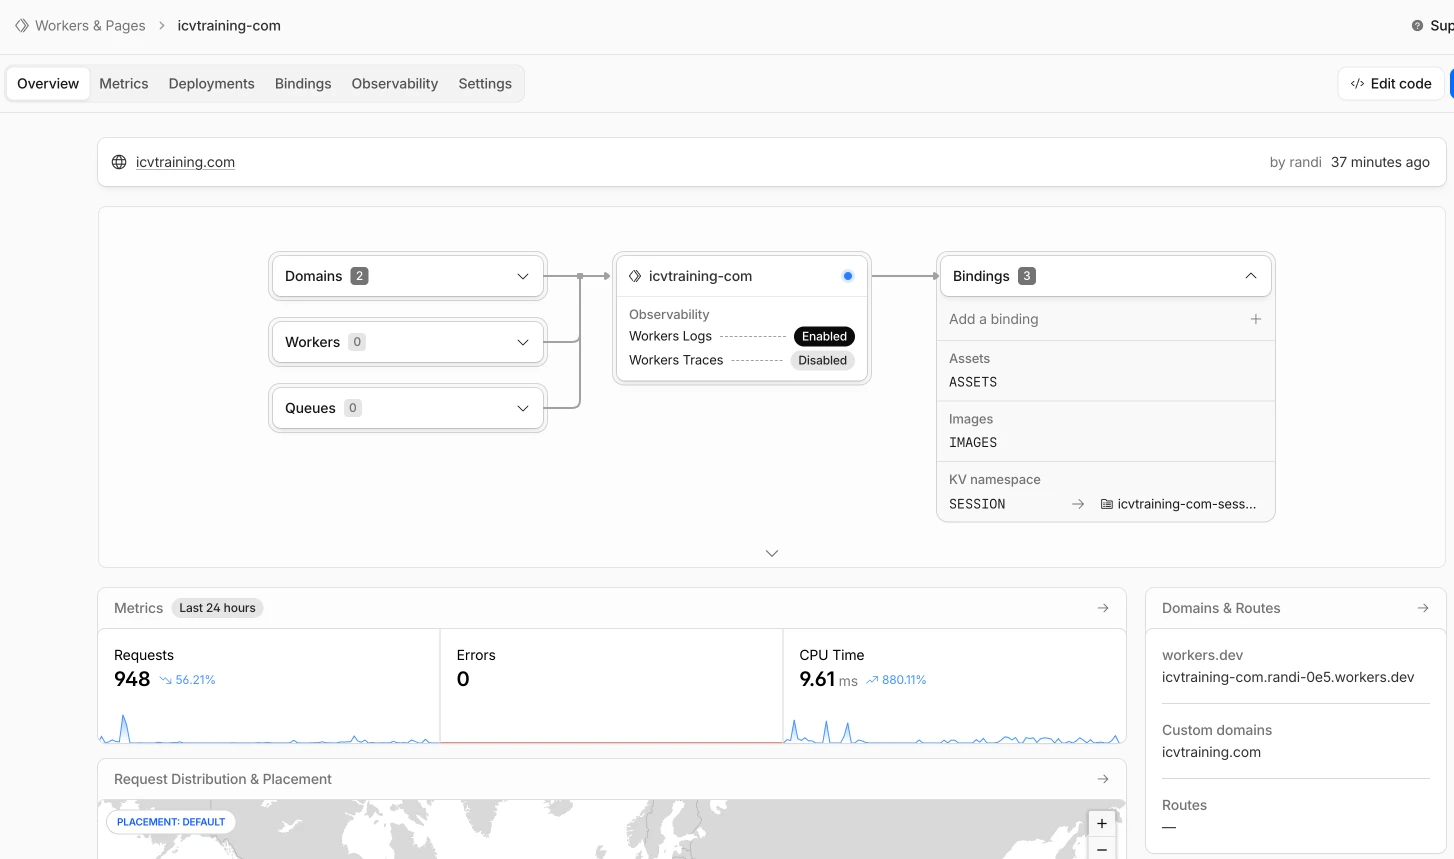Viewport: 1454px width, 859px height.
Task: Click the globe icon beside icvtraining.com
Action: (119, 161)
